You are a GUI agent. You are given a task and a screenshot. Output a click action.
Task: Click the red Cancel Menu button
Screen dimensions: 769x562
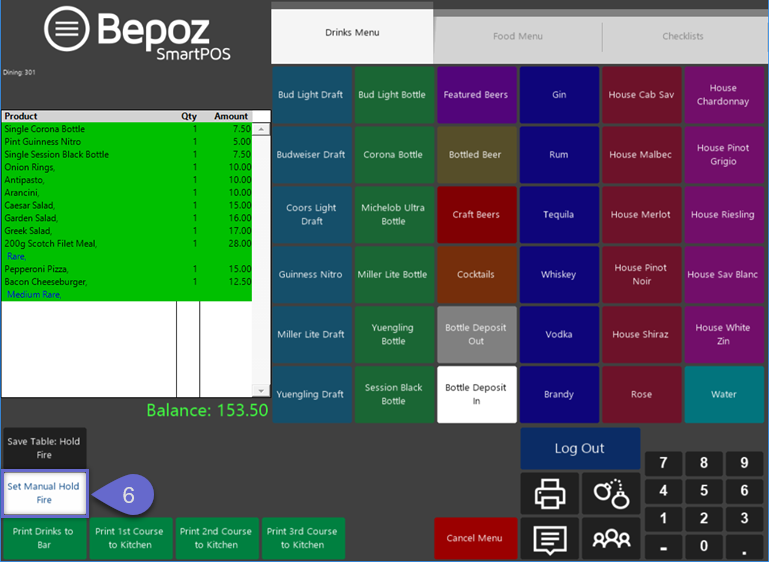click(x=475, y=538)
